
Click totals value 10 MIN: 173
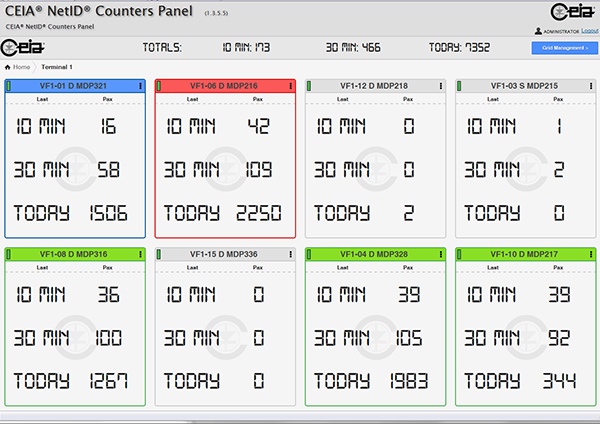246,47
